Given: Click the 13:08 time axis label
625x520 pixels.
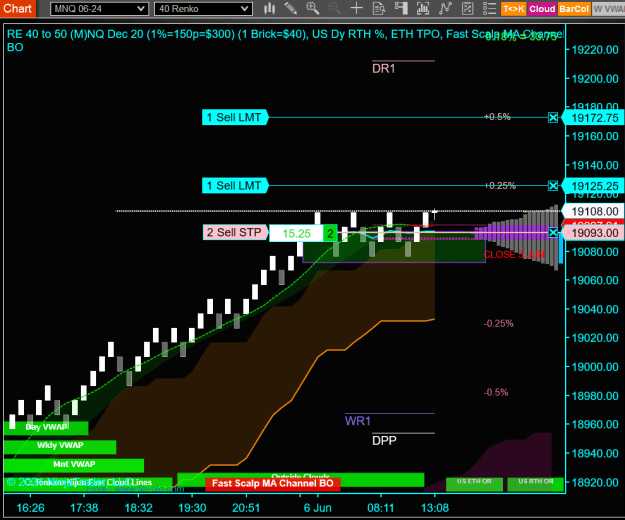Looking at the screenshot, I should tap(435, 508).
